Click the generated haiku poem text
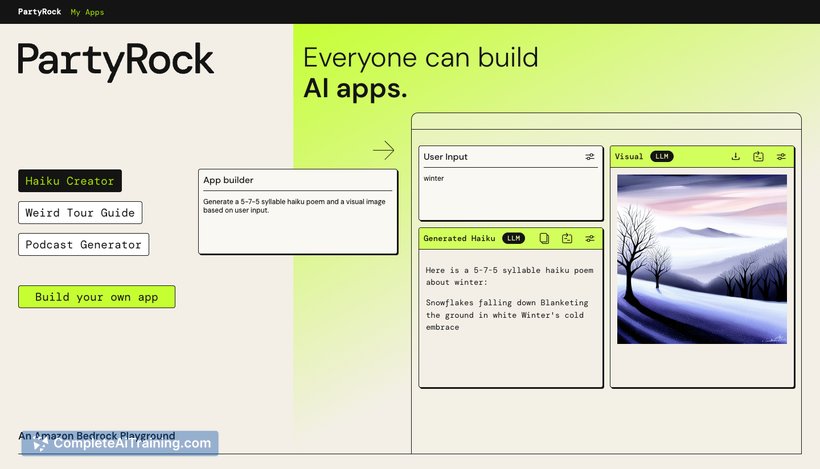The height and width of the screenshot is (469, 820). tap(507, 315)
